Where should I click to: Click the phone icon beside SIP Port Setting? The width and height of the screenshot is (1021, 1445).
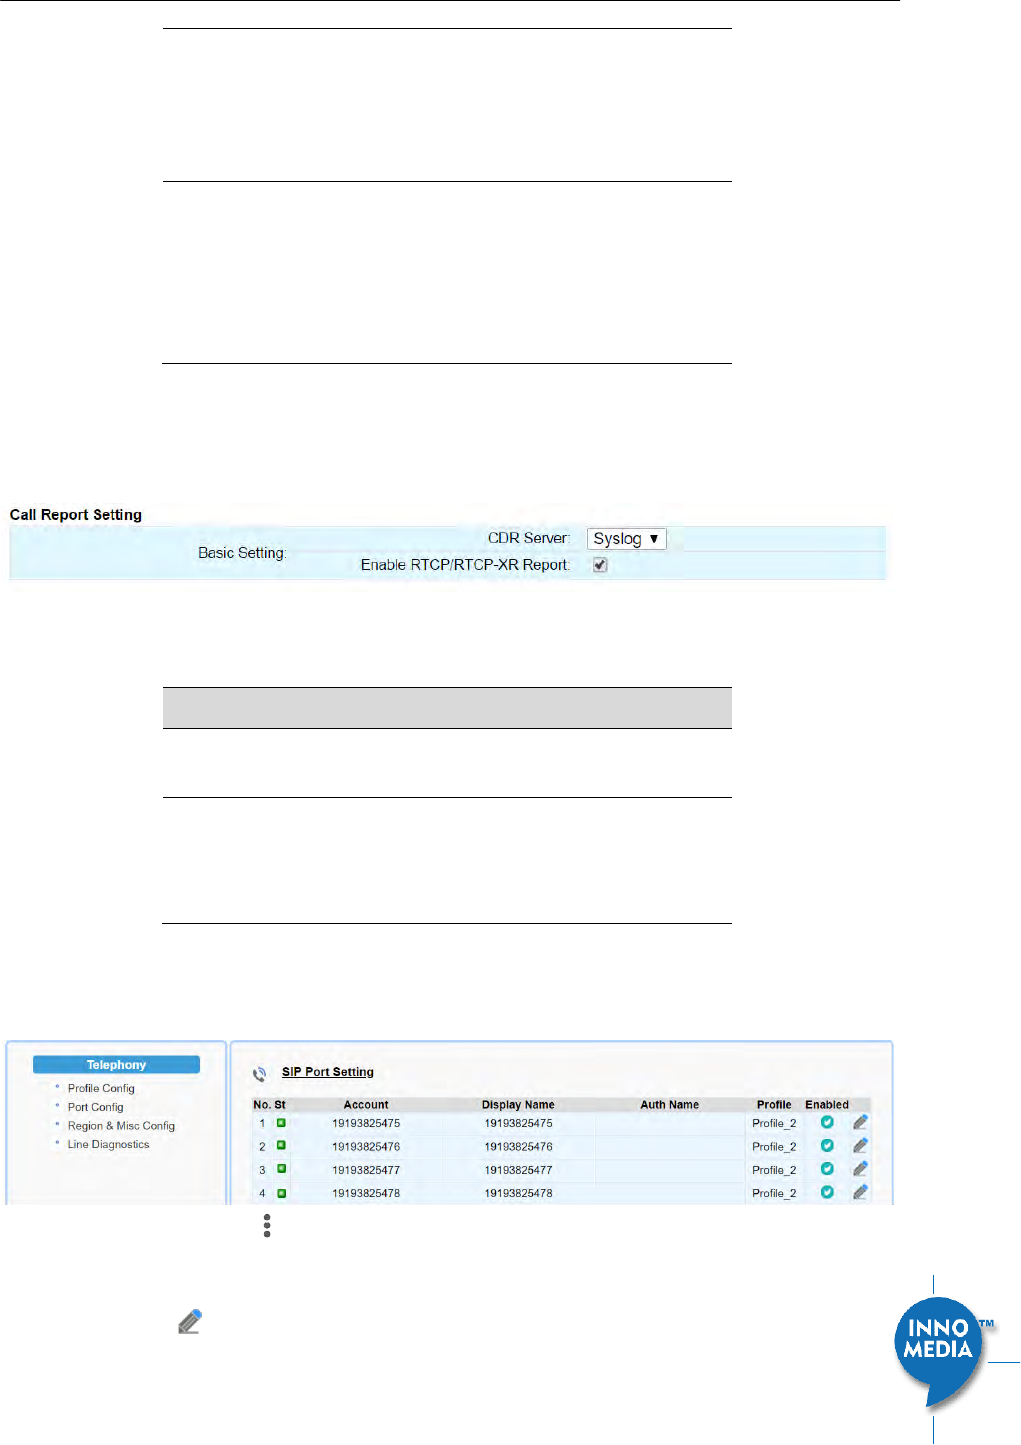click(x=259, y=1074)
